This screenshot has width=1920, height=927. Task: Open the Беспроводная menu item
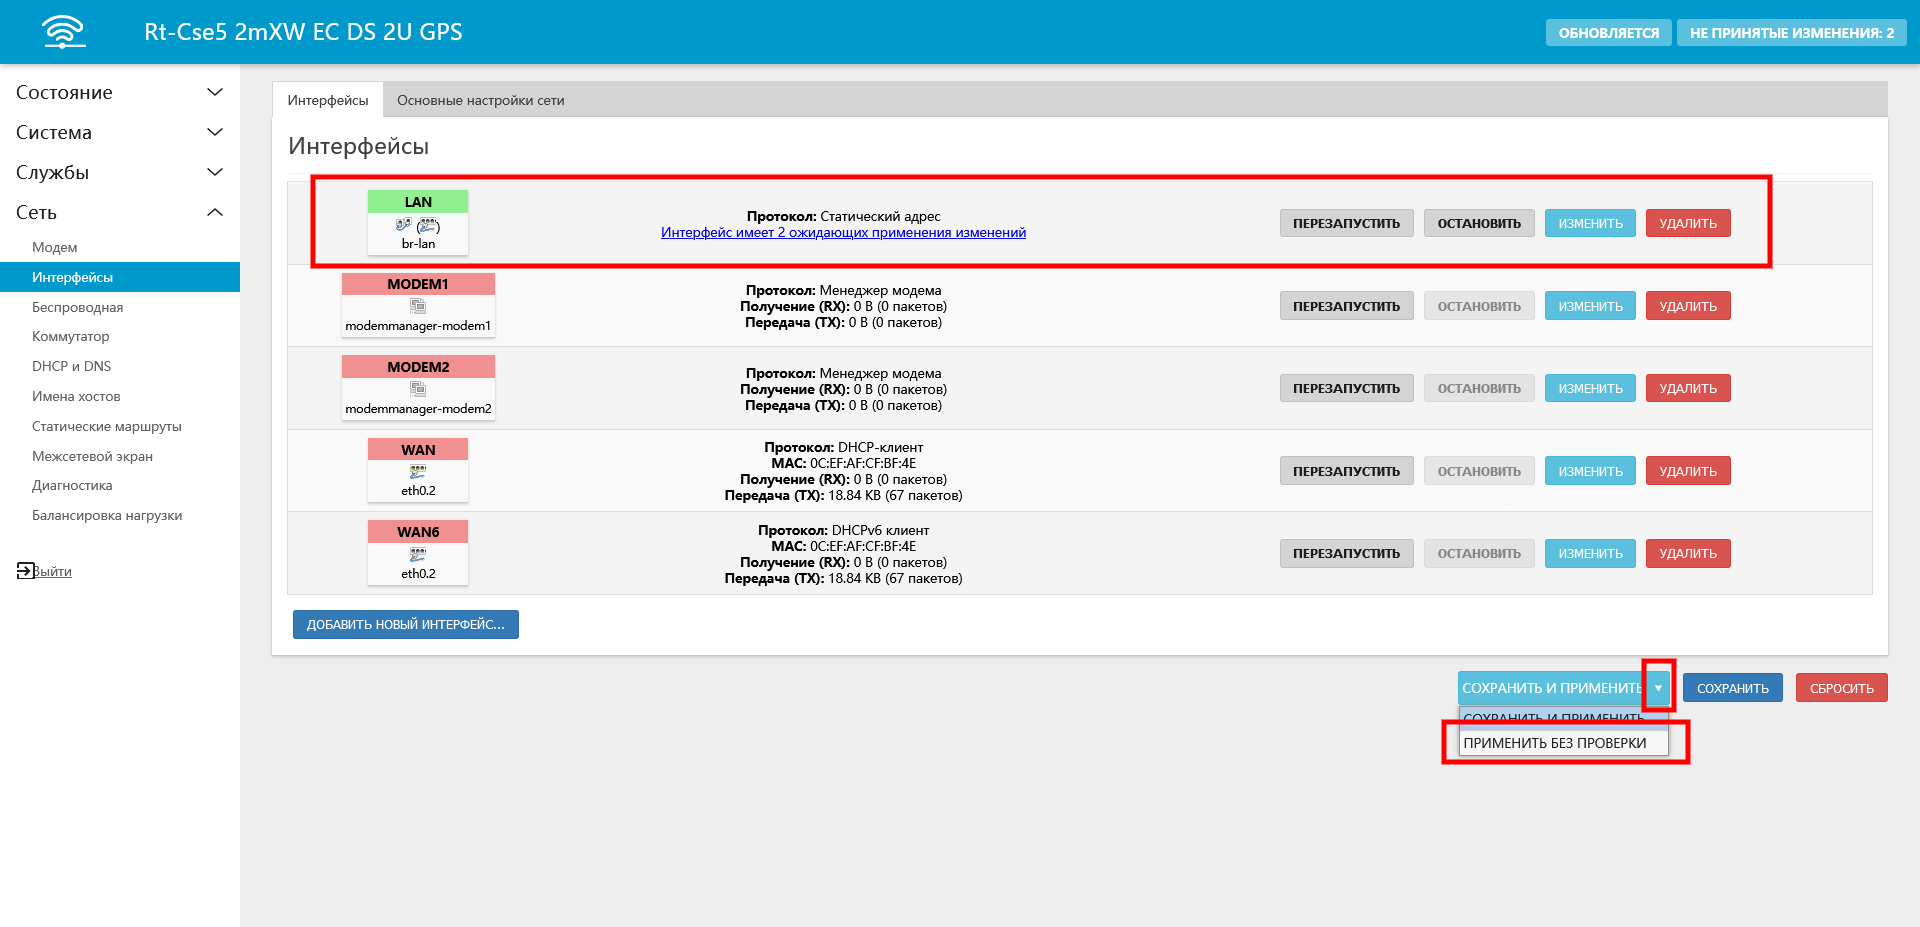pyautogui.click(x=78, y=307)
